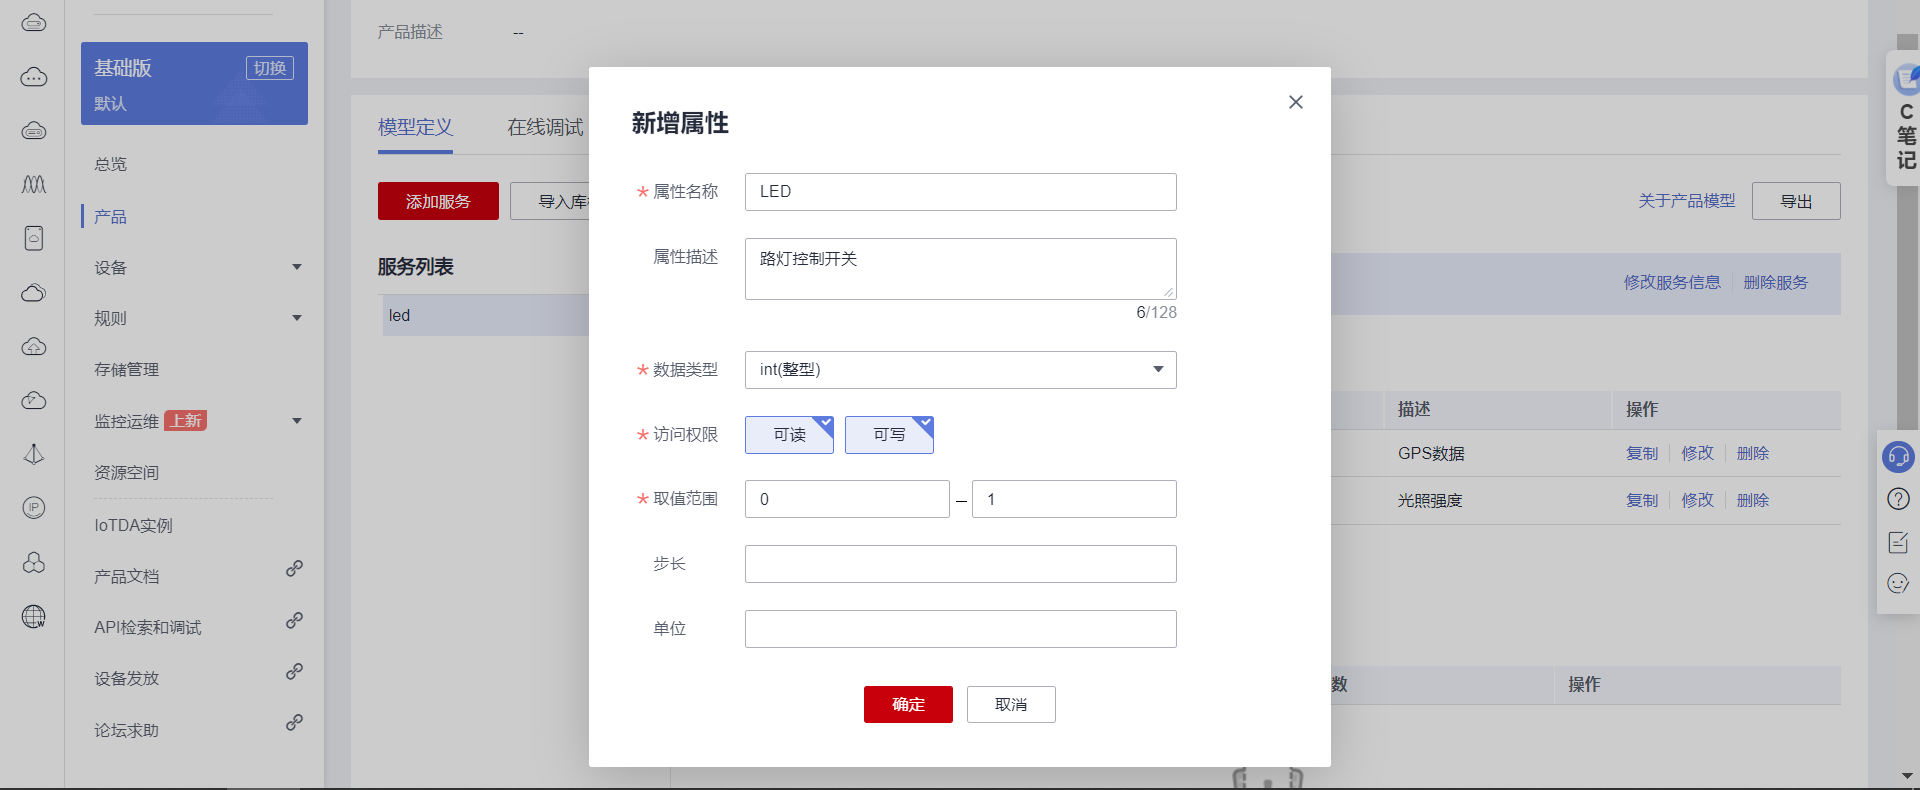1920x790 pixels.
Task: Select the three-hexagon cluster icon in left rail
Action: pos(34,562)
